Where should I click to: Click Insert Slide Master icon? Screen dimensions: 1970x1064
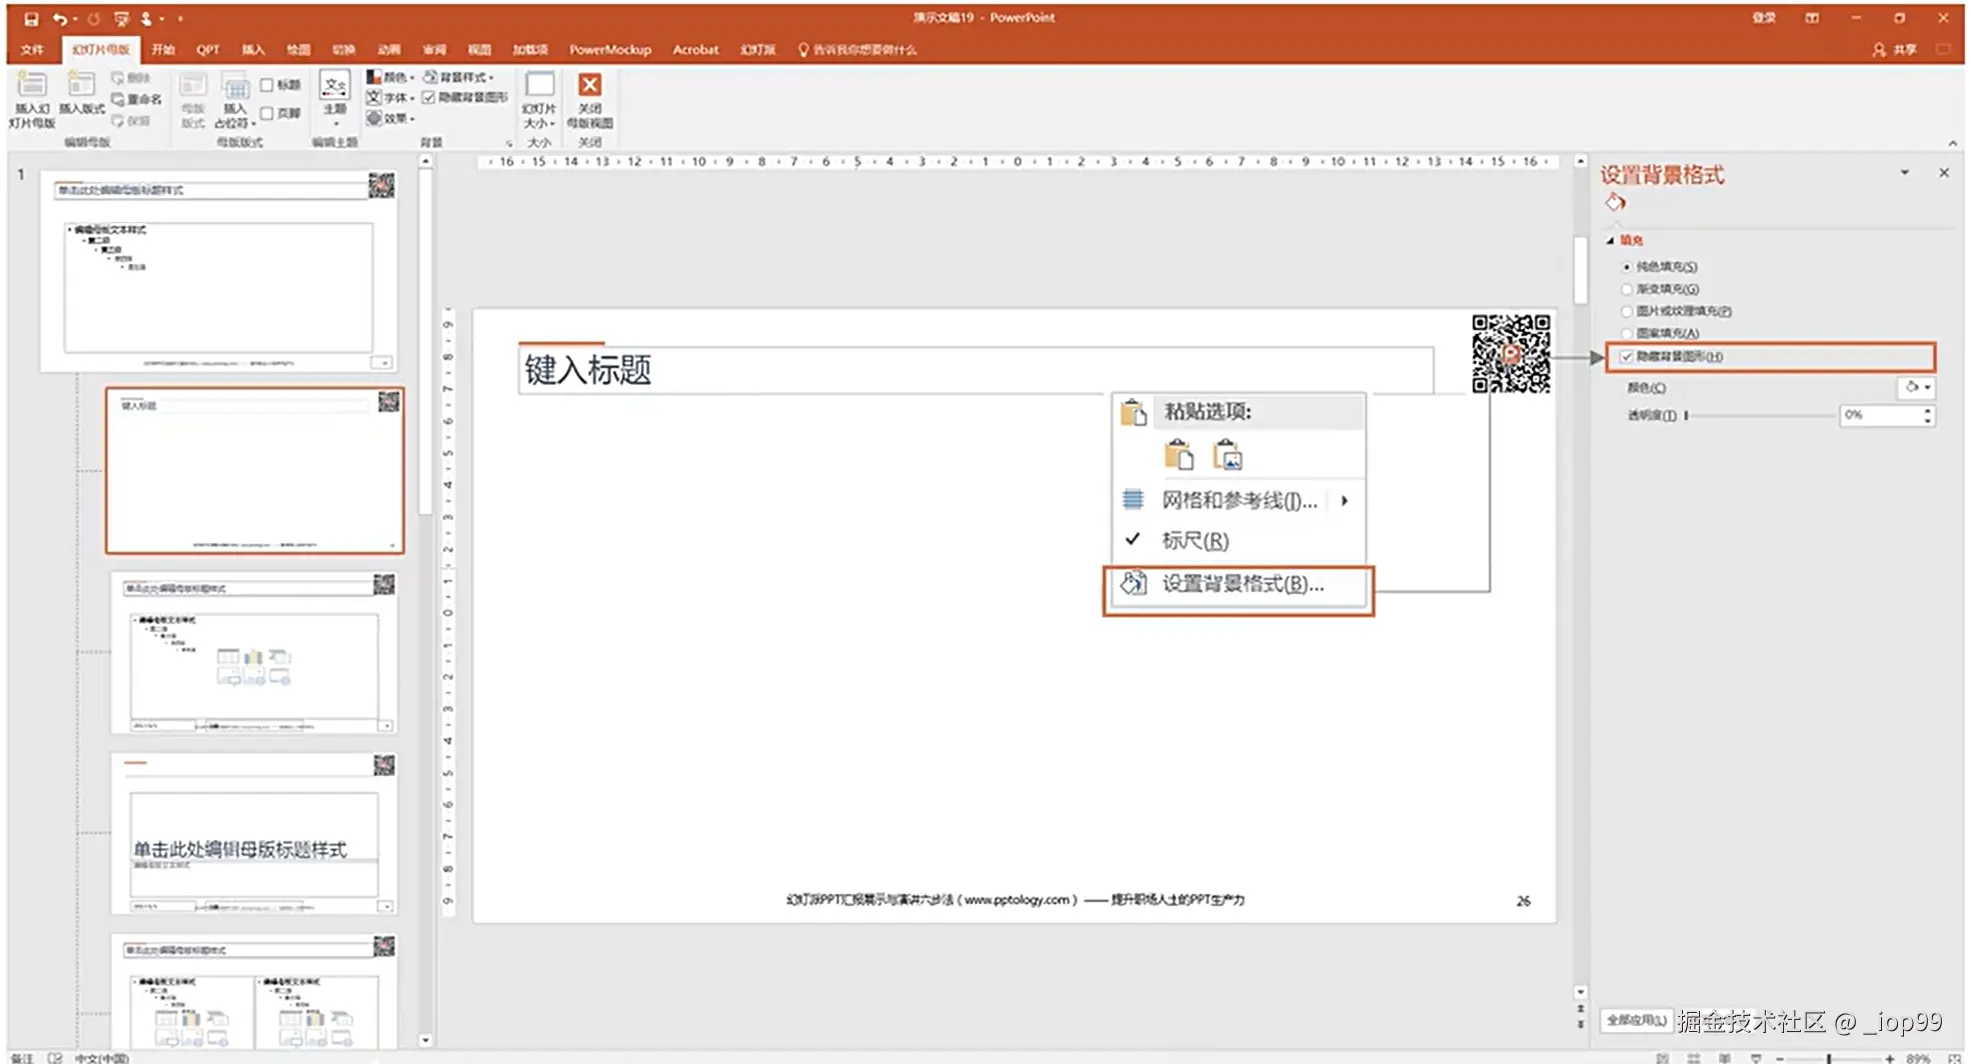(32, 85)
